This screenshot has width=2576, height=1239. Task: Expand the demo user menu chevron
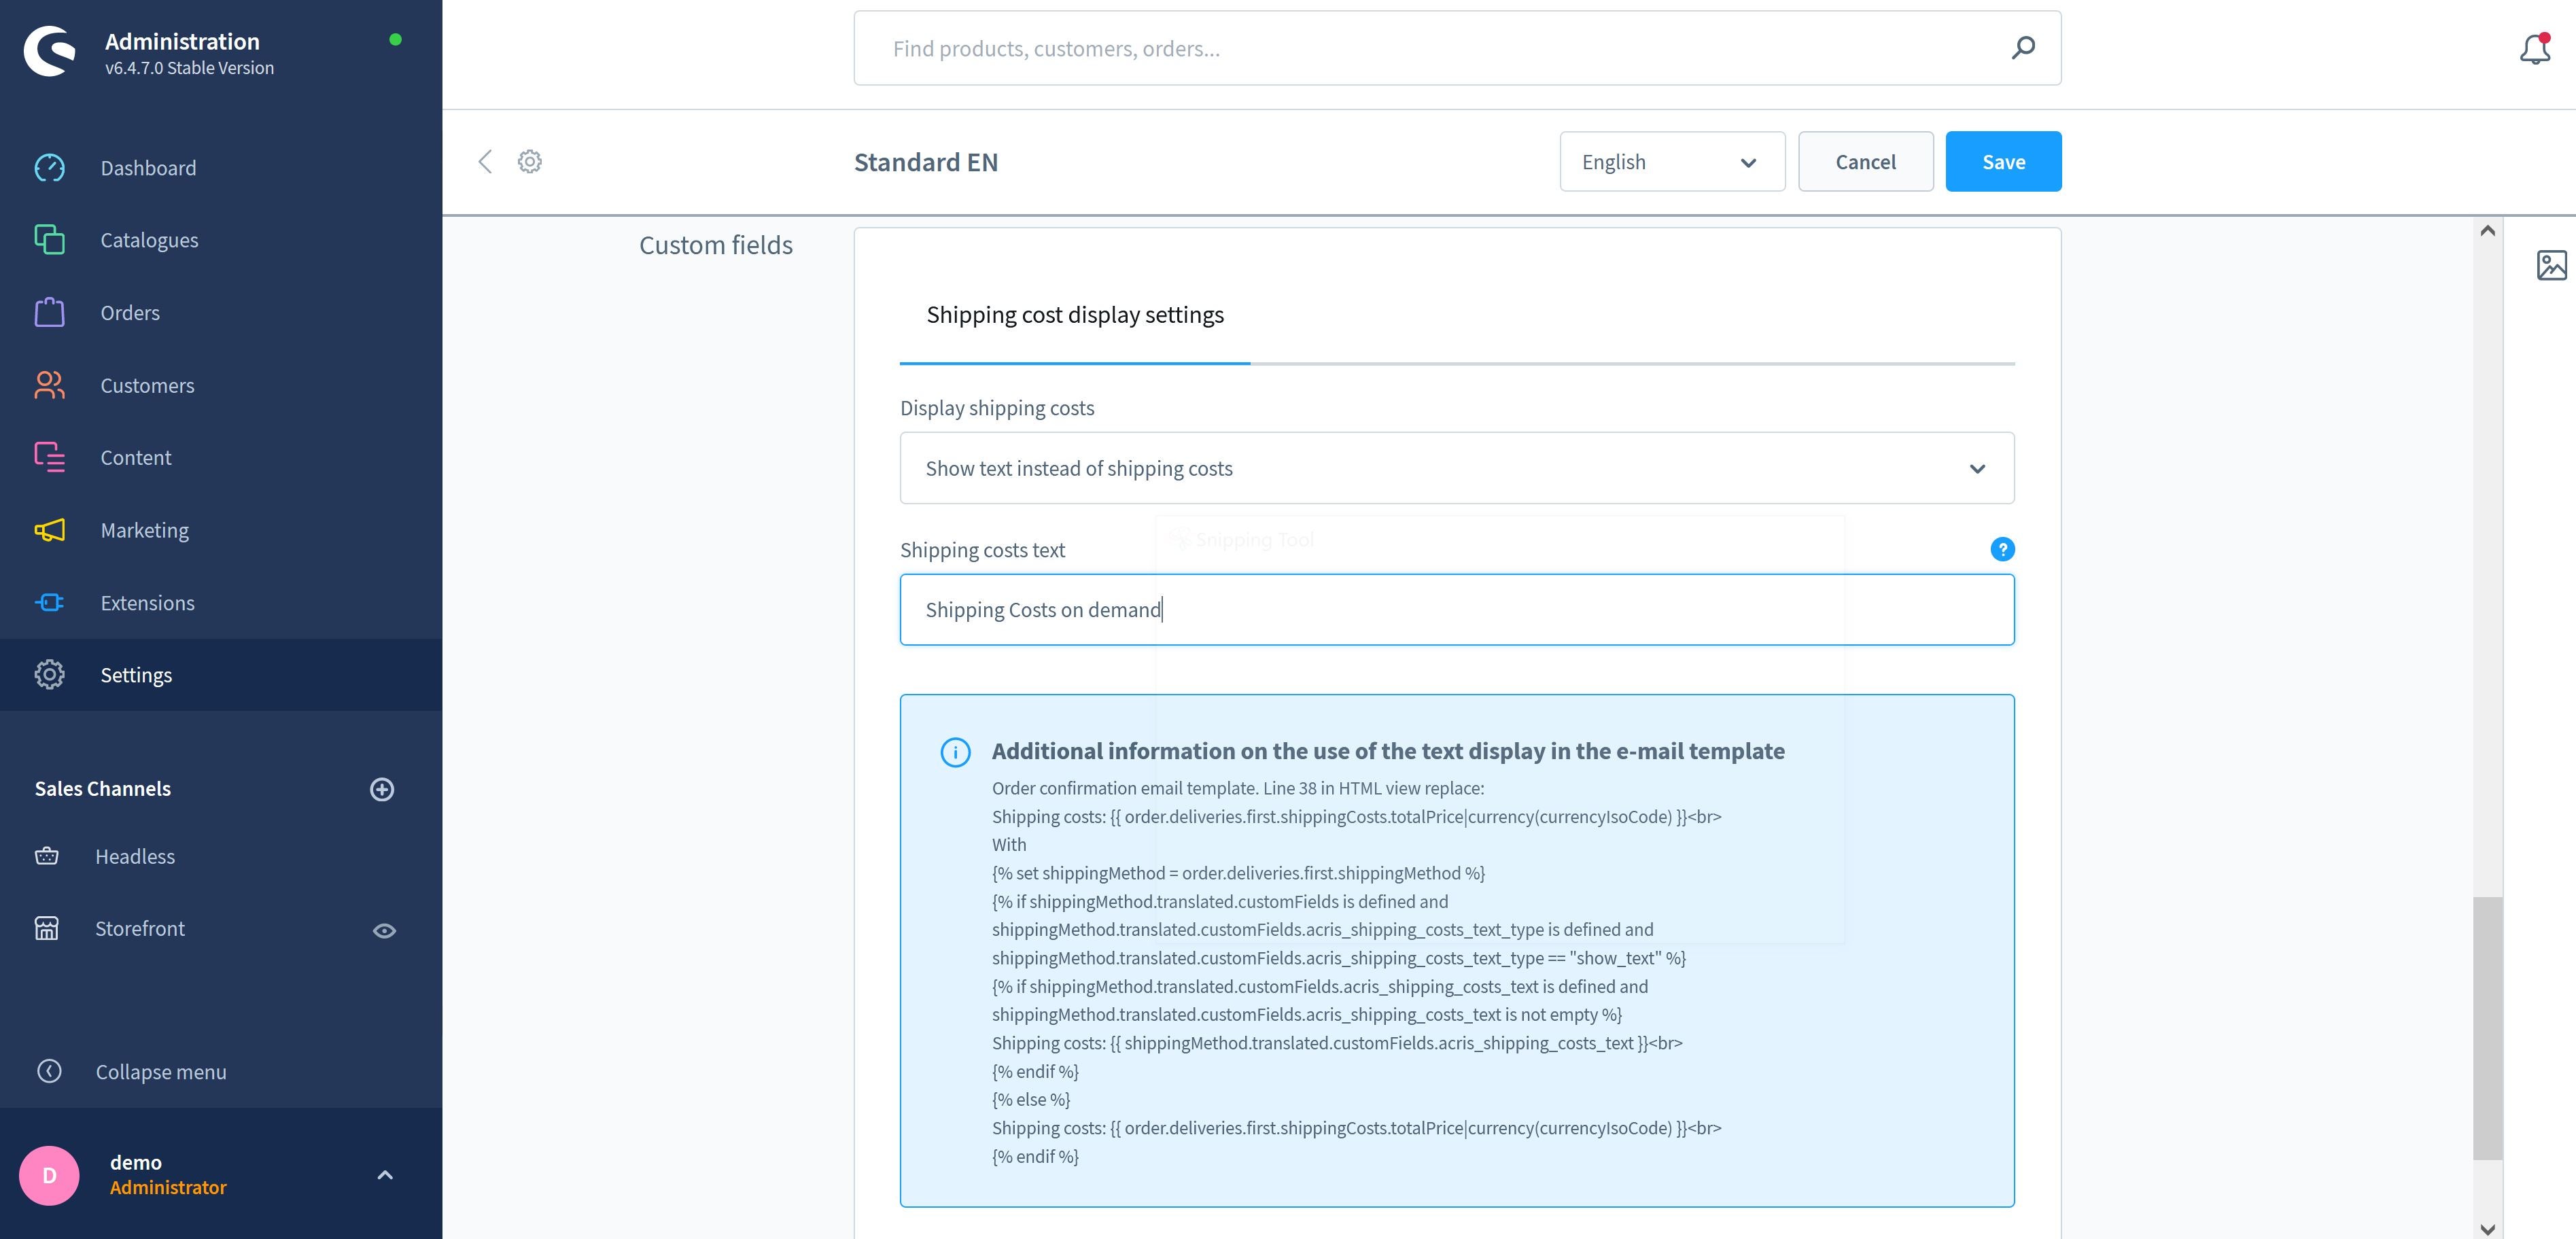click(385, 1176)
